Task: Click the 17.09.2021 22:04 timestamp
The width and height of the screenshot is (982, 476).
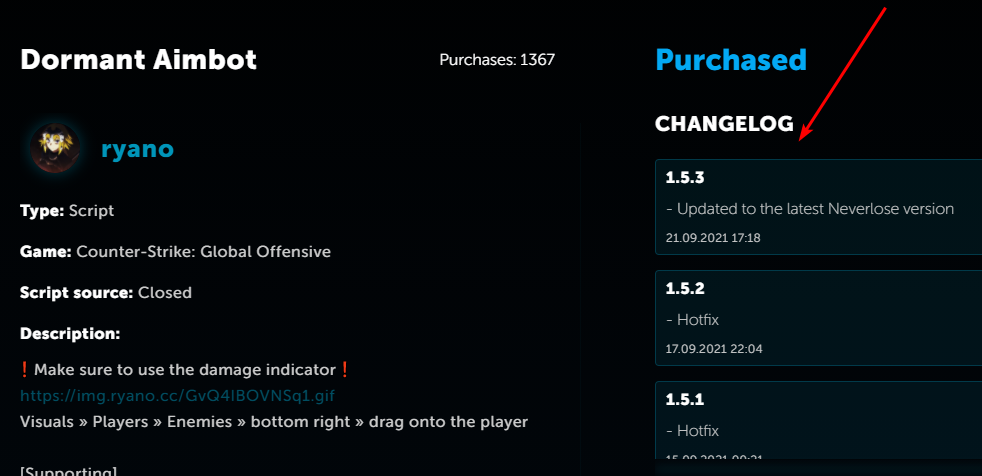Action: point(714,349)
